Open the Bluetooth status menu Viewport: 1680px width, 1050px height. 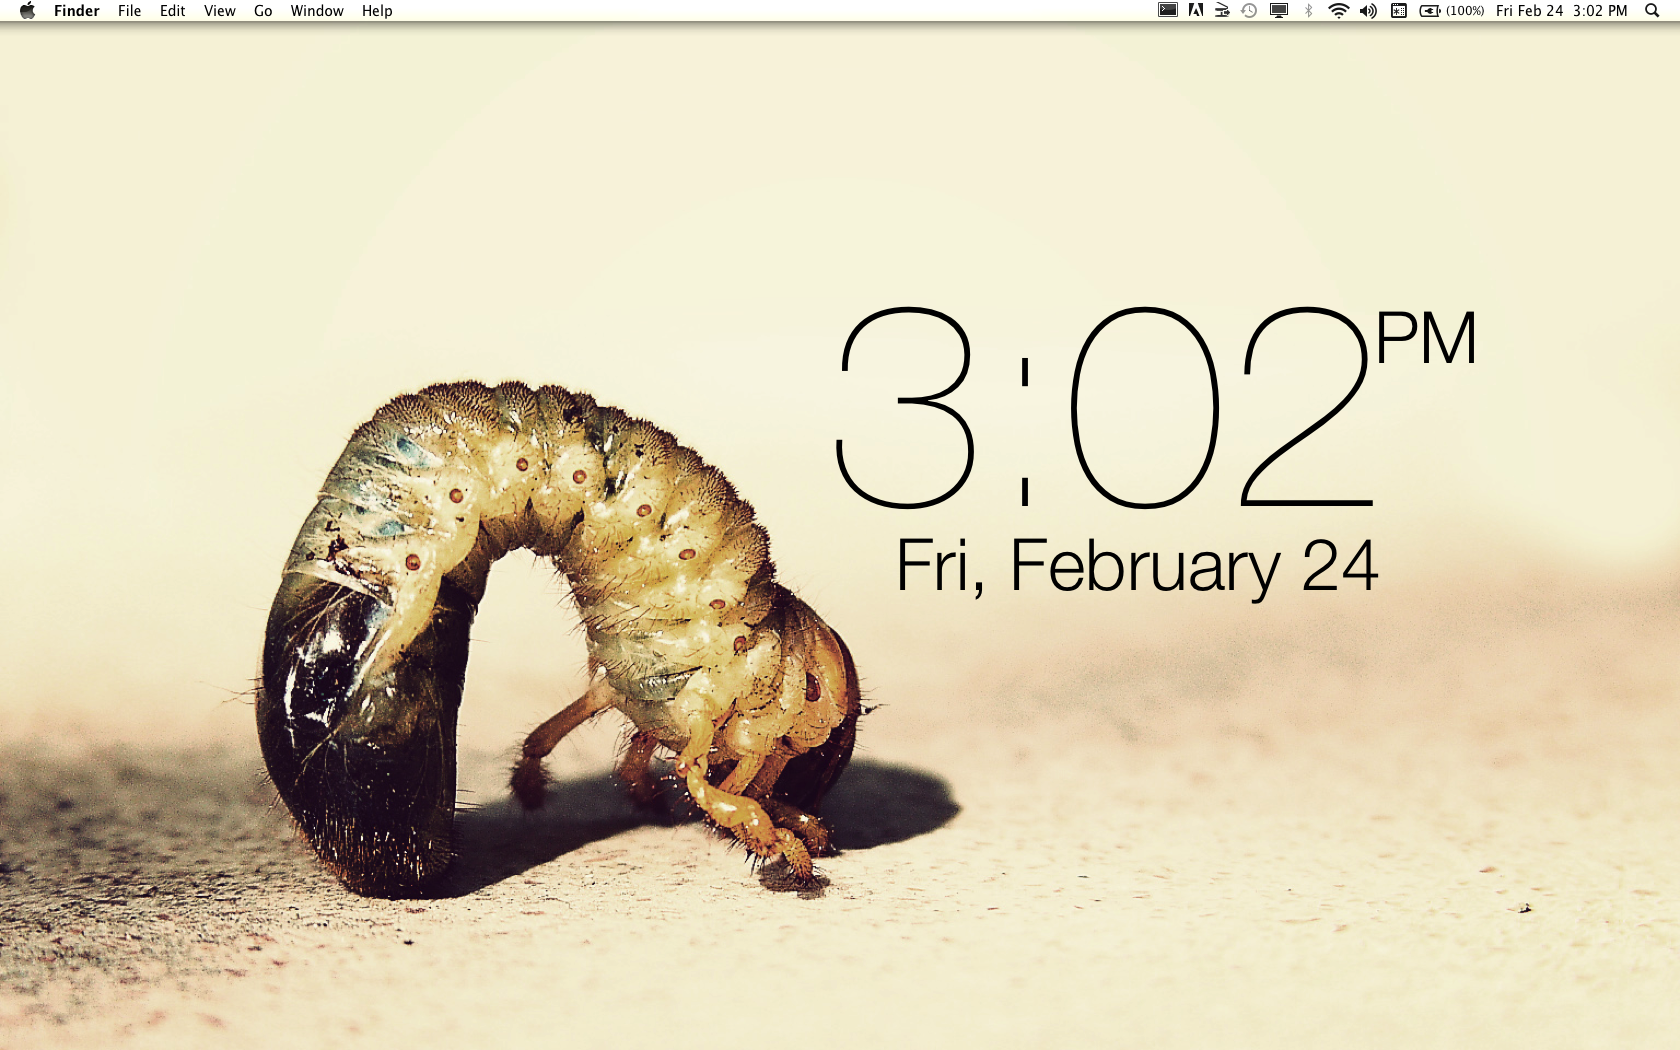1308,11
